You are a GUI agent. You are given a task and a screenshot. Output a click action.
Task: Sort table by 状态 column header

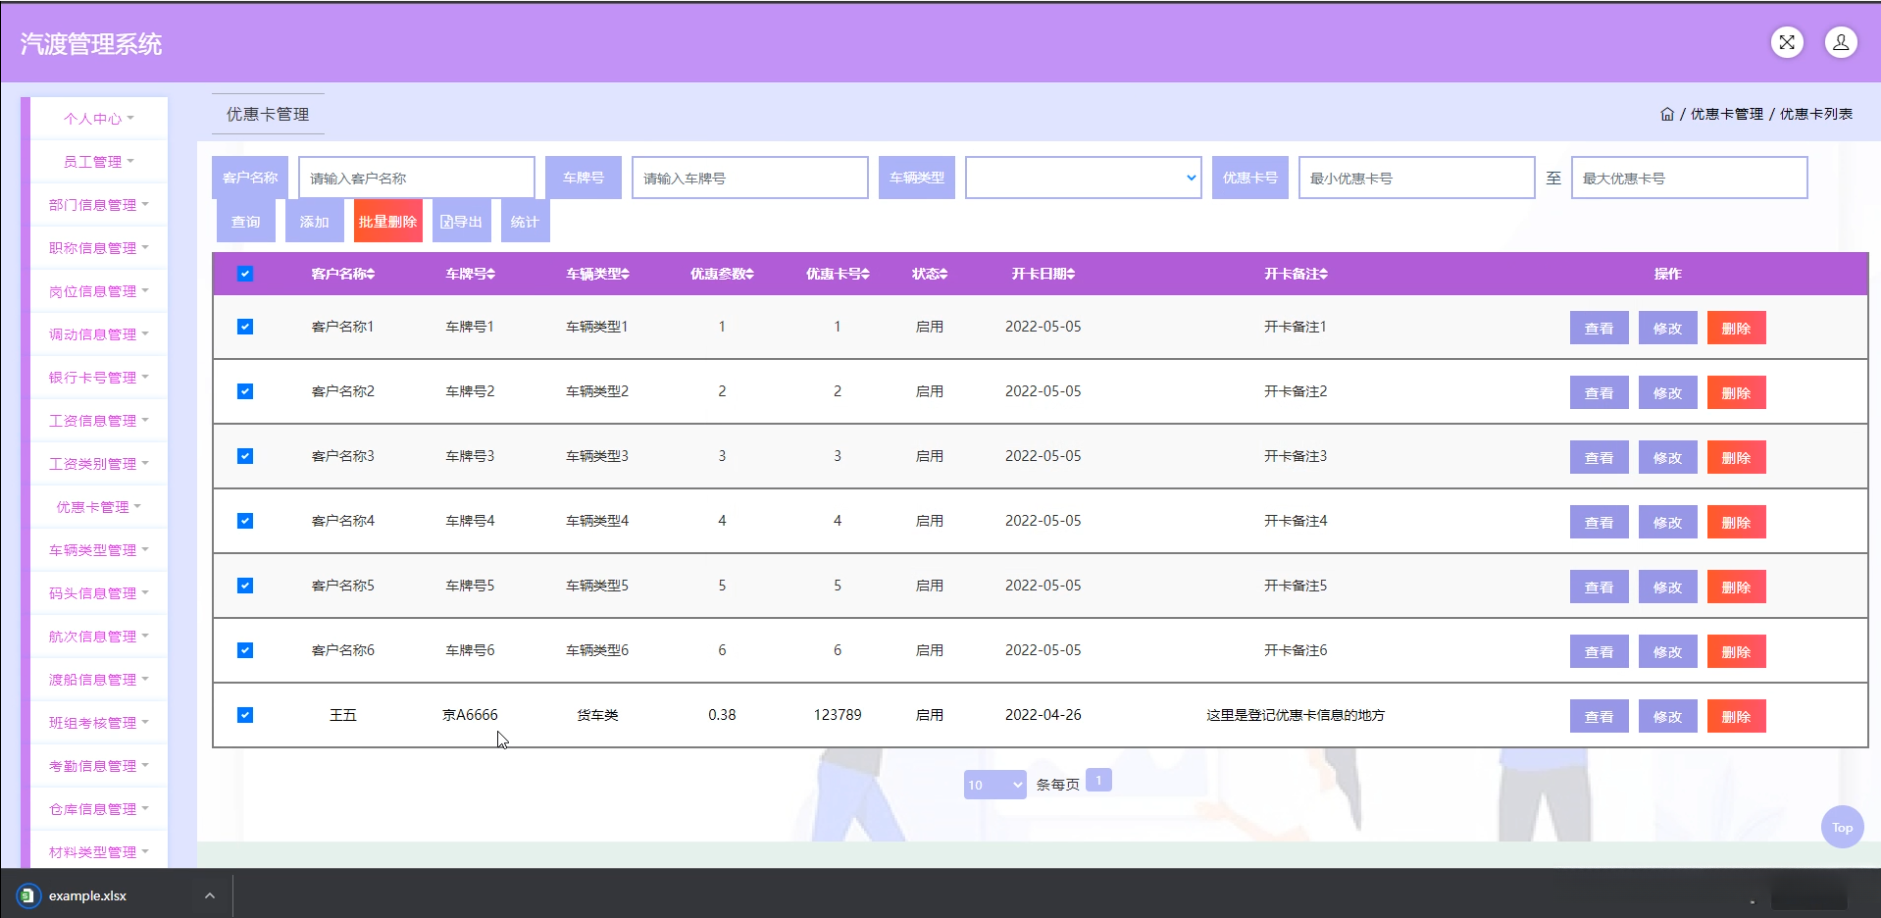coord(930,274)
